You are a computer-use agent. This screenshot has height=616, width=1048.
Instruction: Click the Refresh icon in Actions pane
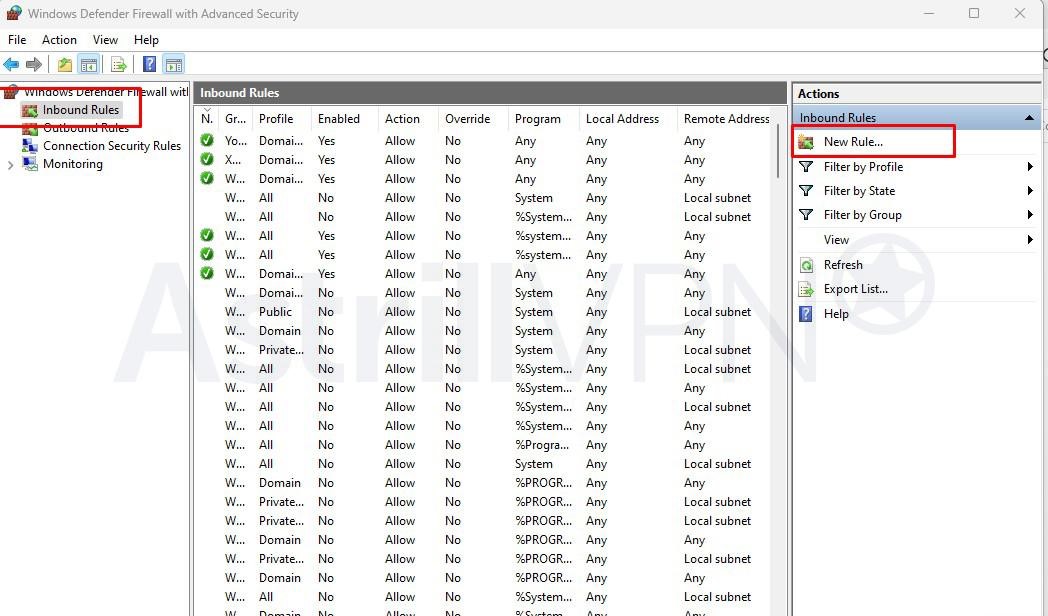click(806, 265)
